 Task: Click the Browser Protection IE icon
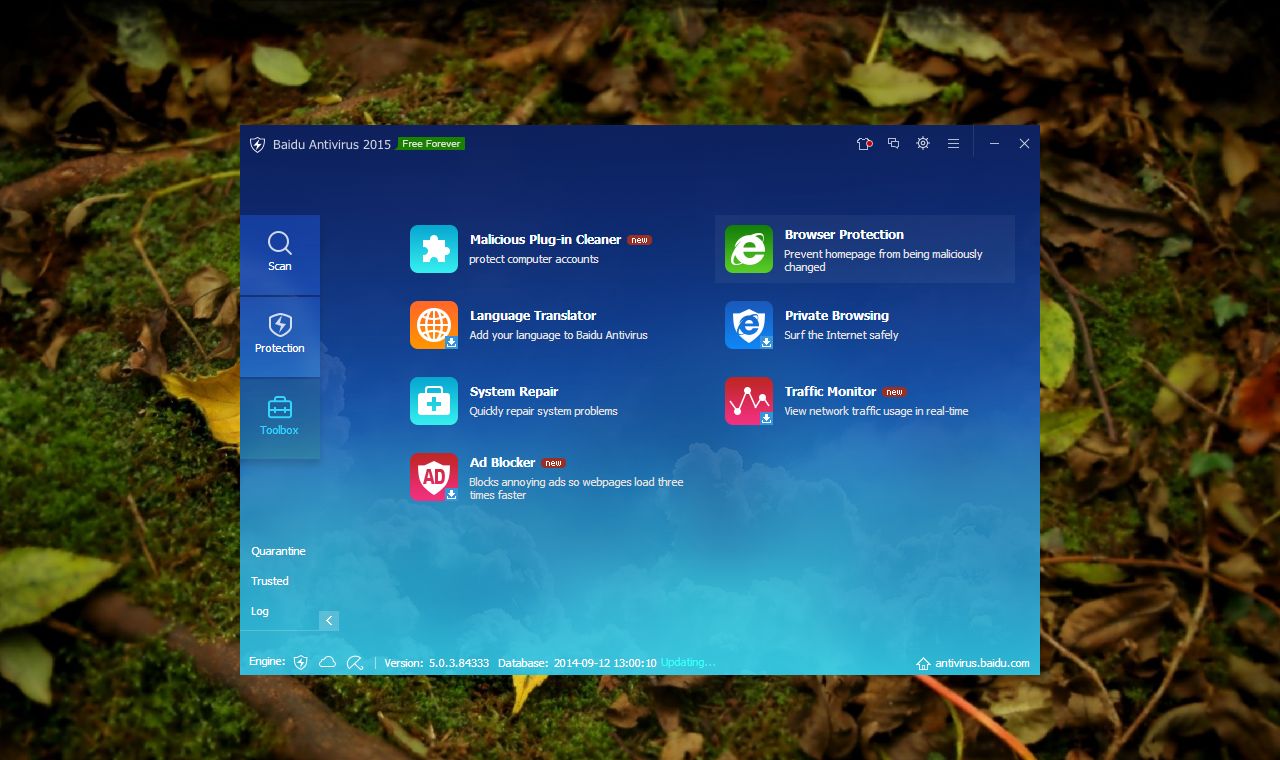pos(749,249)
